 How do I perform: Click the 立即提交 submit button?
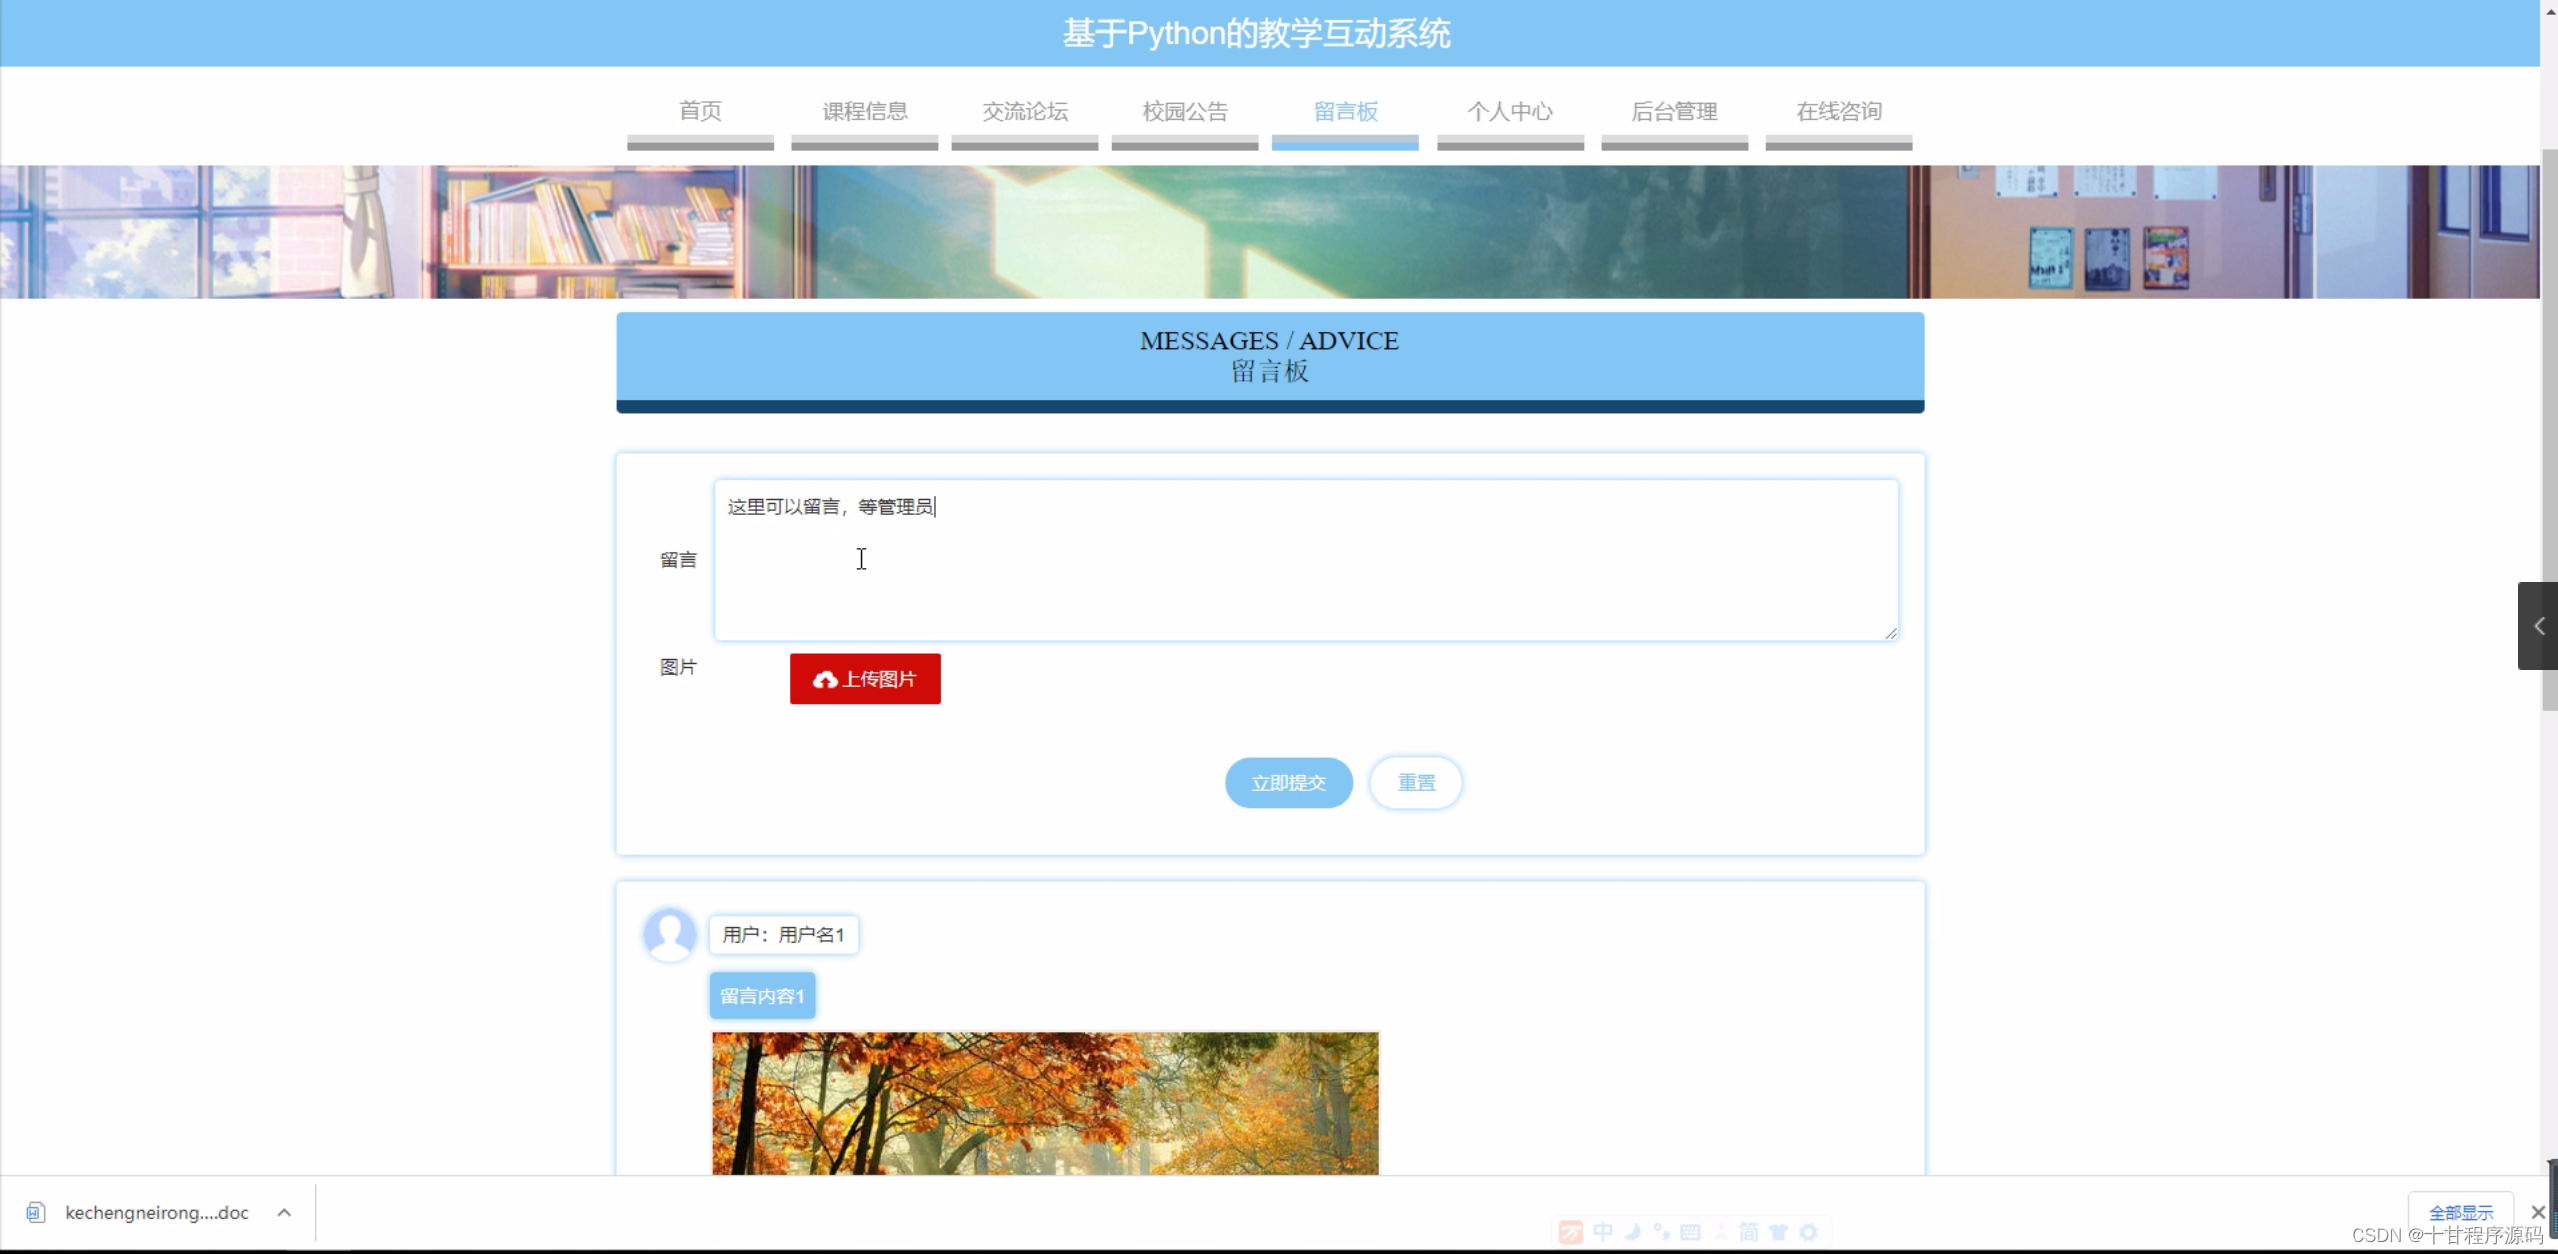(x=1288, y=783)
